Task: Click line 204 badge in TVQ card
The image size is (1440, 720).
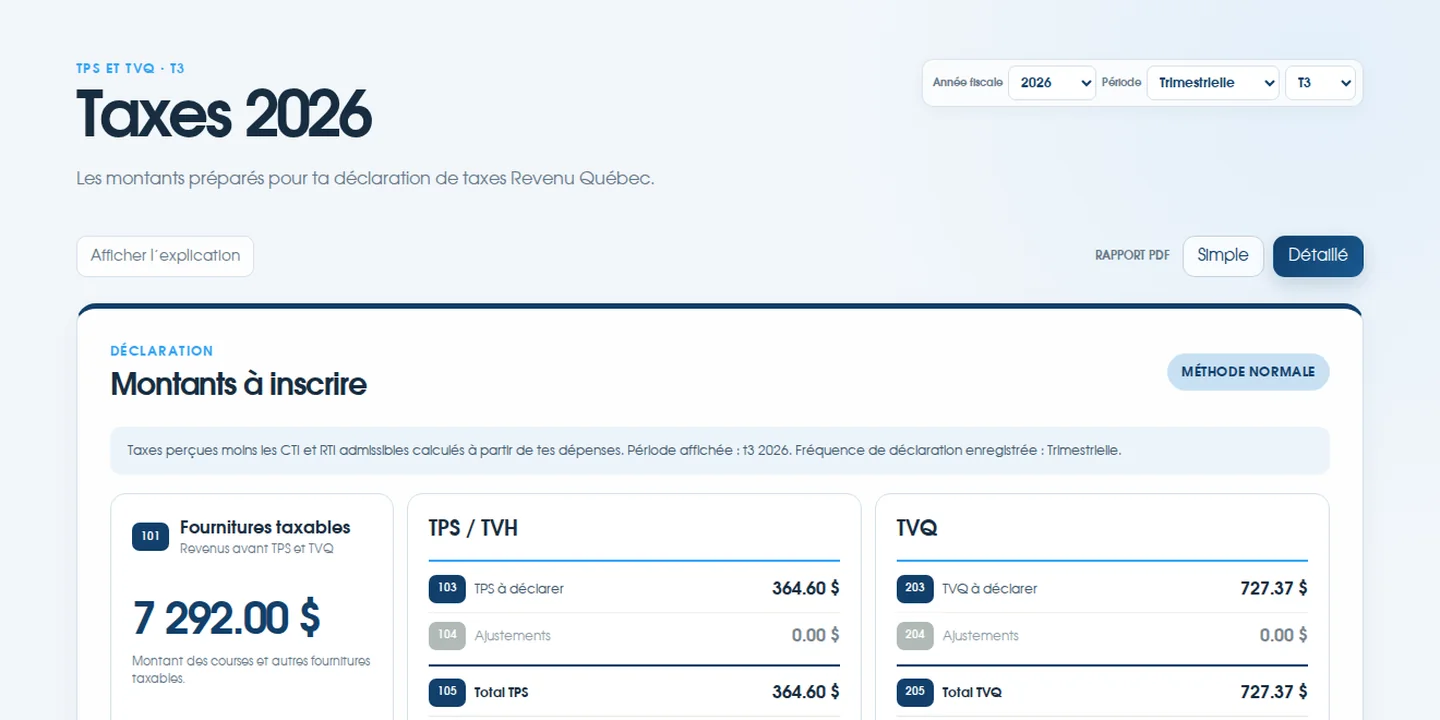Action: point(915,636)
